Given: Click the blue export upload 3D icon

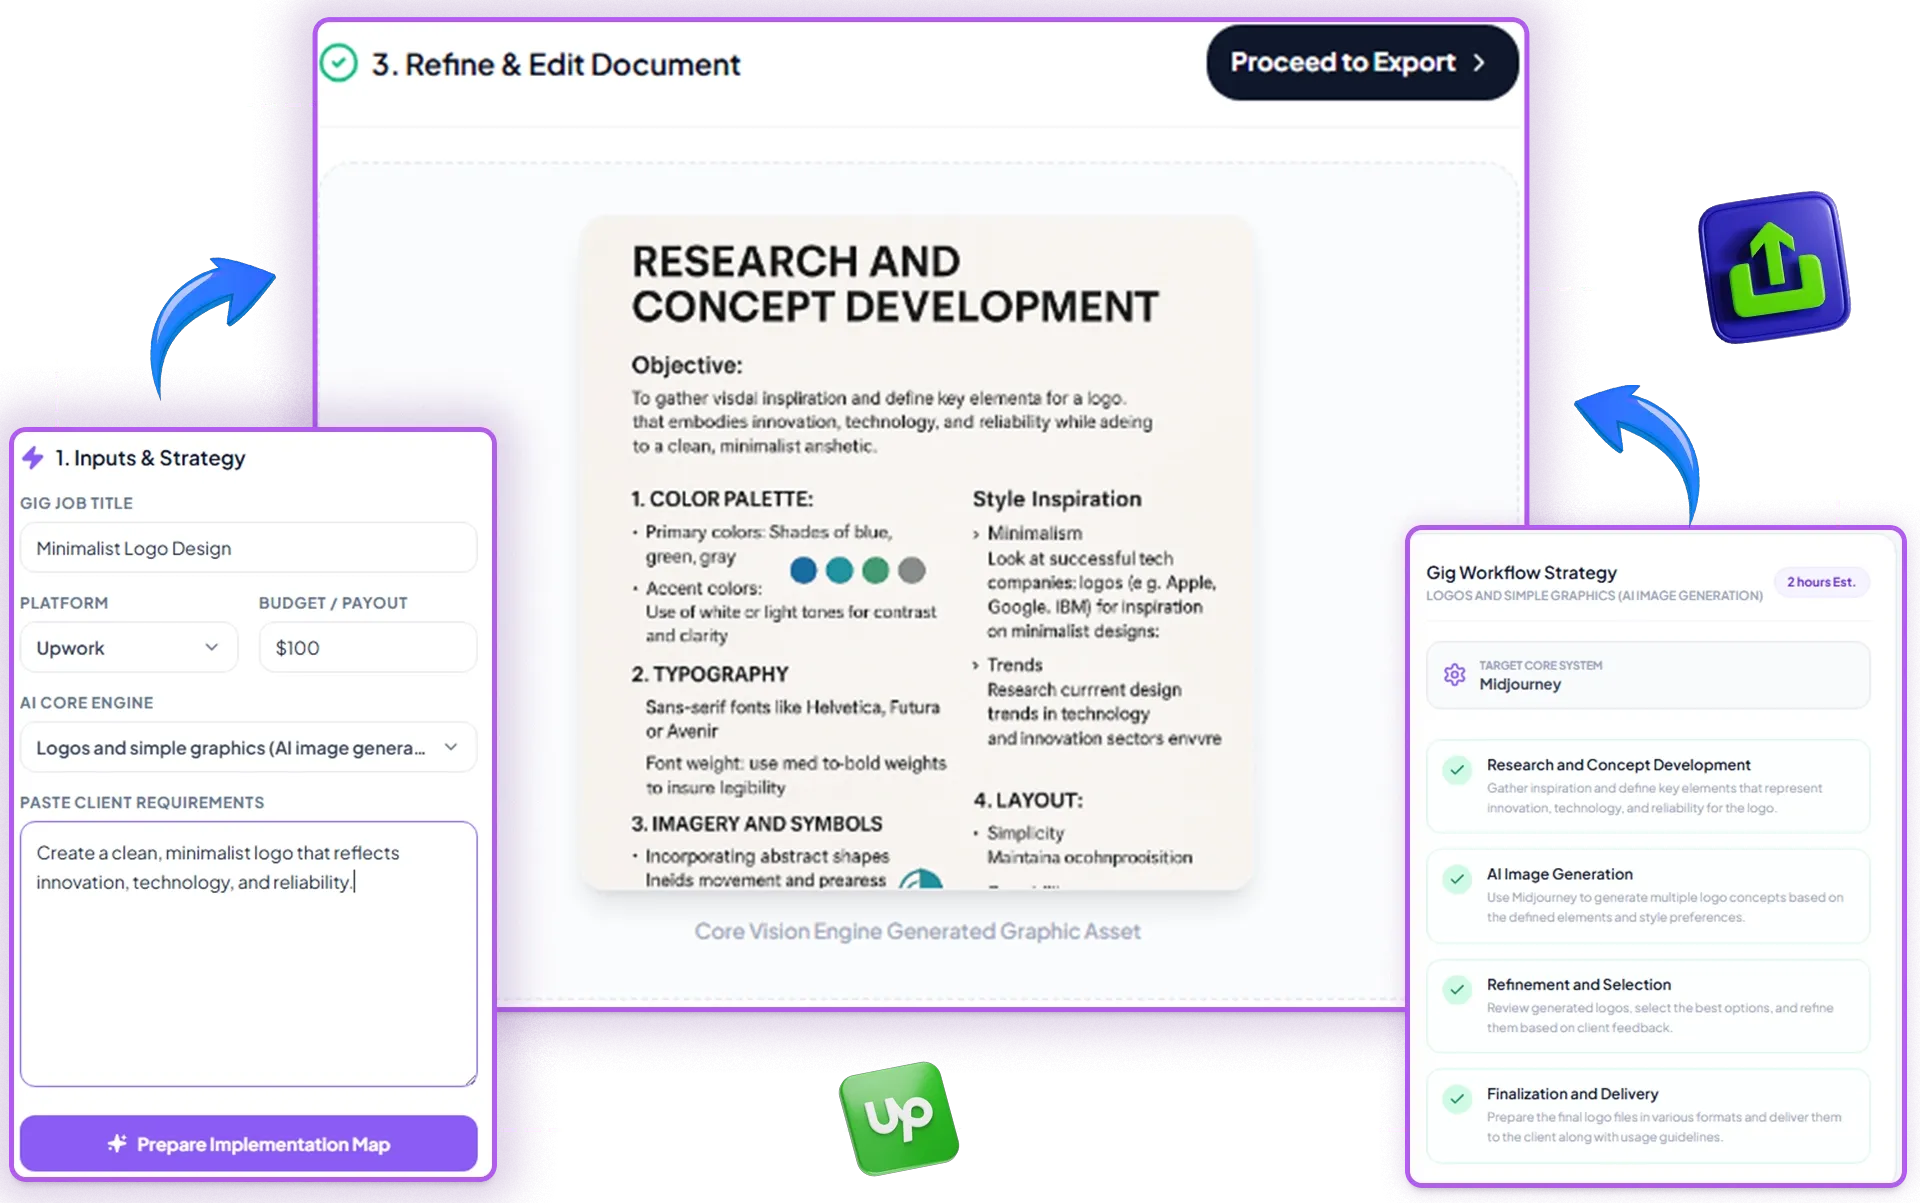Looking at the screenshot, I should point(1774,267).
